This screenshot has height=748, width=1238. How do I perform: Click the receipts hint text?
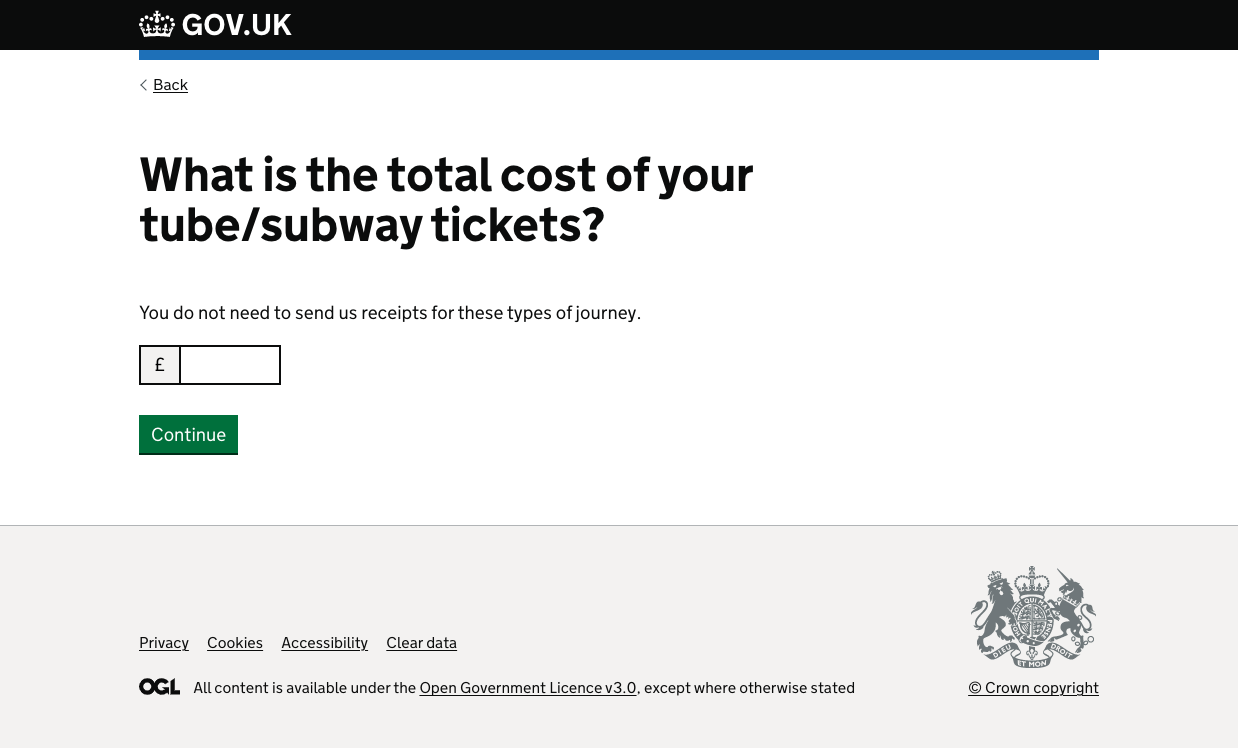390,313
